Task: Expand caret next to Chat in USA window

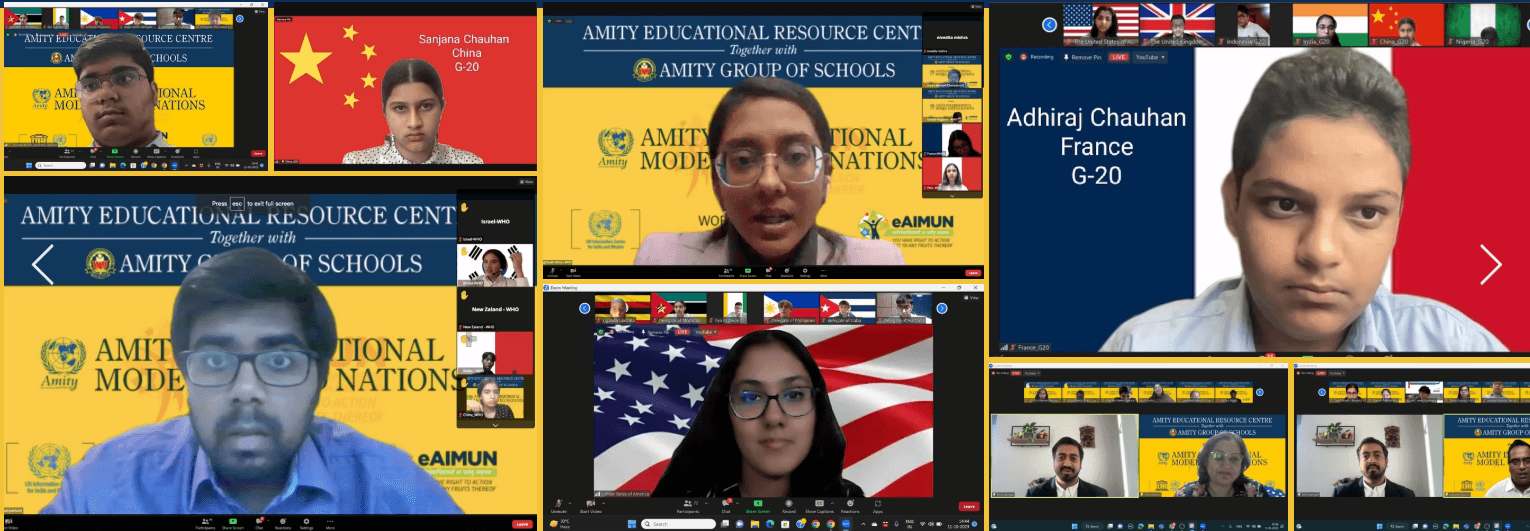Action: click(737, 503)
